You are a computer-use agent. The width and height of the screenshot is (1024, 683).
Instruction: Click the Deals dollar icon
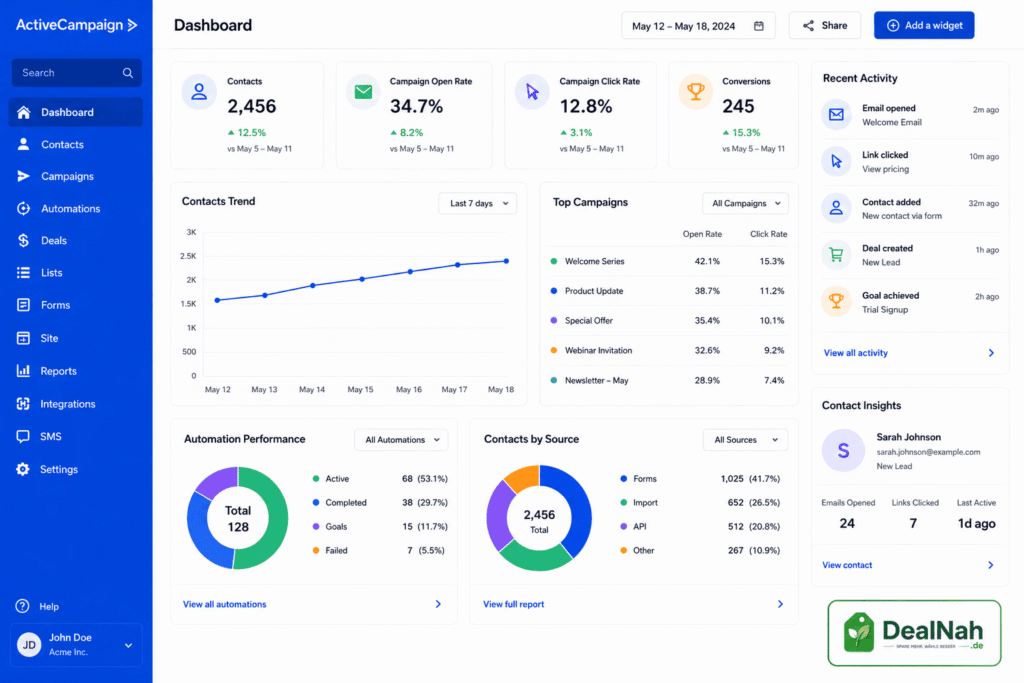(x=24, y=240)
